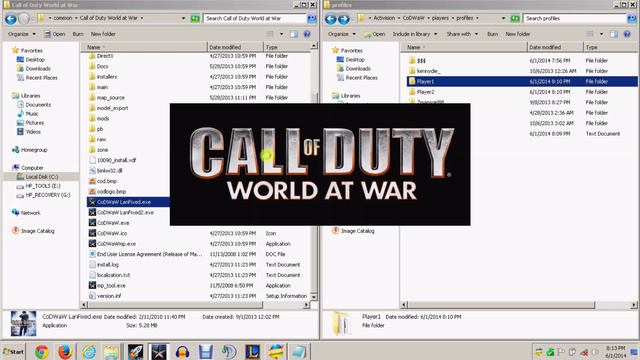Click left window vertical scrollbar
The image size is (640, 360).
pos(314,171)
